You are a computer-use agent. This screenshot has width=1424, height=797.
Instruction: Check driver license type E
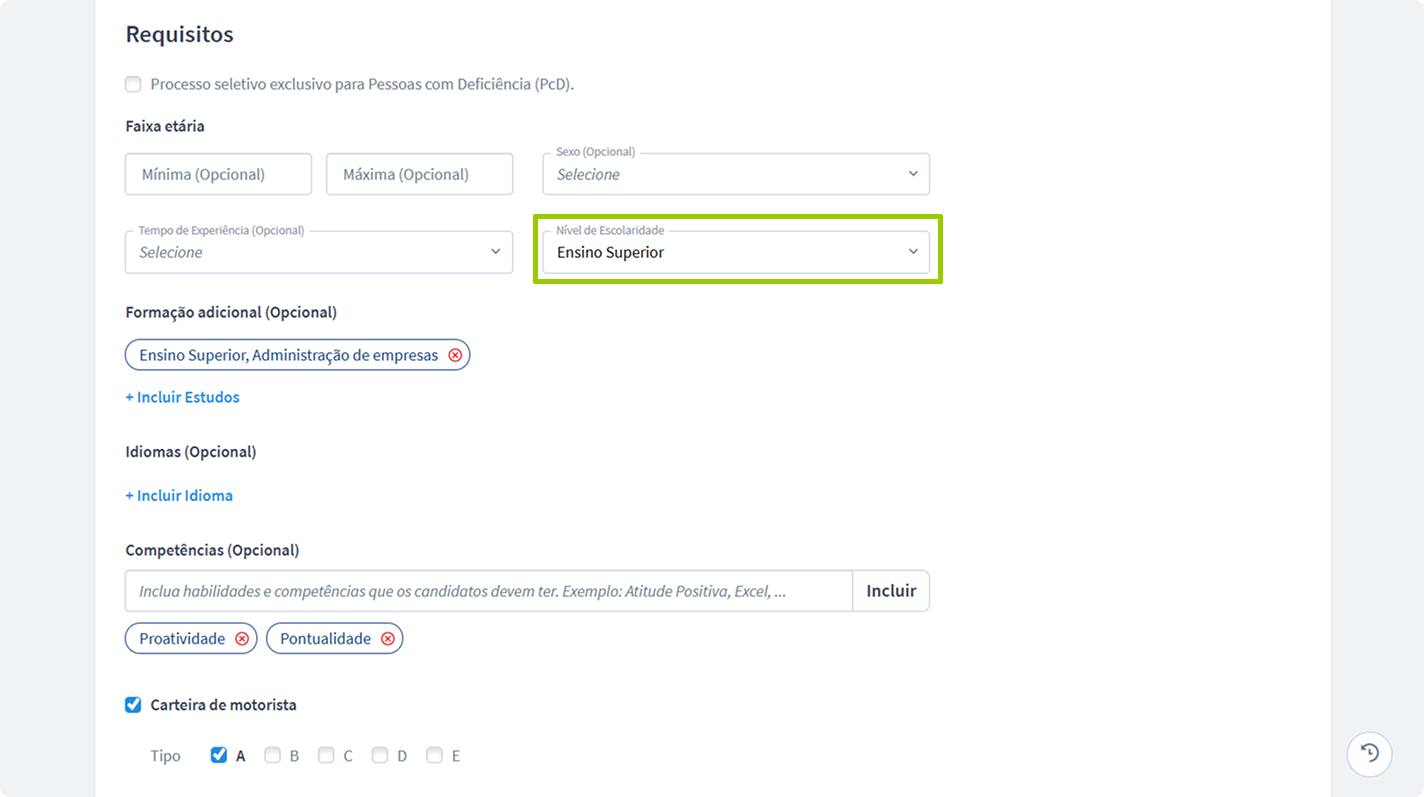tap(434, 755)
